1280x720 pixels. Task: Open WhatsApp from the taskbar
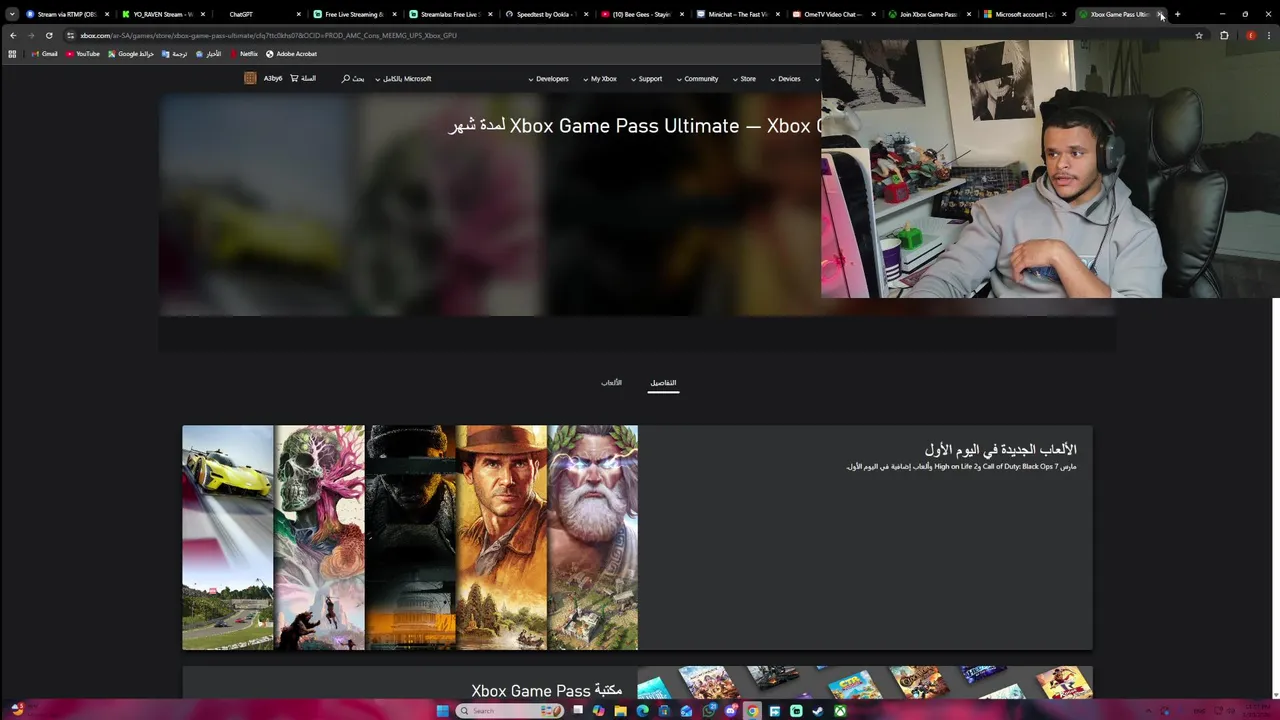pyautogui.click(x=709, y=711)
